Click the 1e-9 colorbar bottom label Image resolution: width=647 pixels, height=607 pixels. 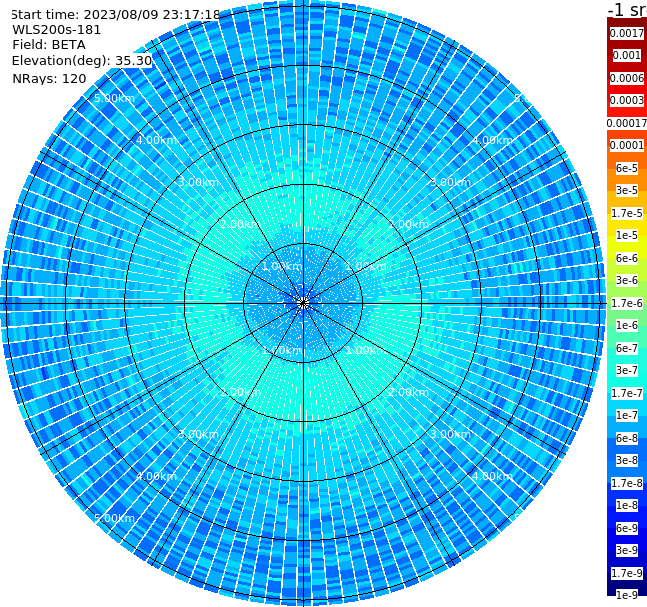(x=627, y=595)
